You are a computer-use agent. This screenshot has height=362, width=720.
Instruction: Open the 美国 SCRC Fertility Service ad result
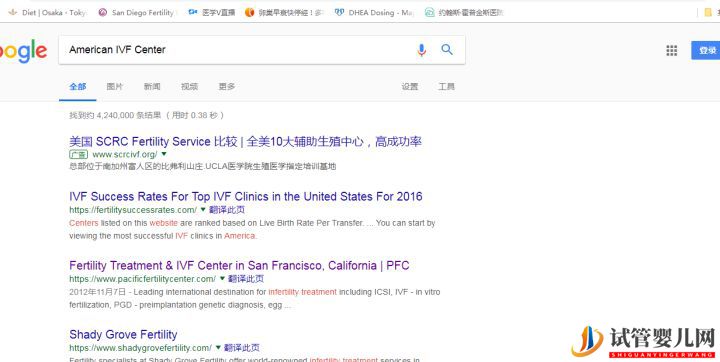pyautogui.click(x=245, y=141)
